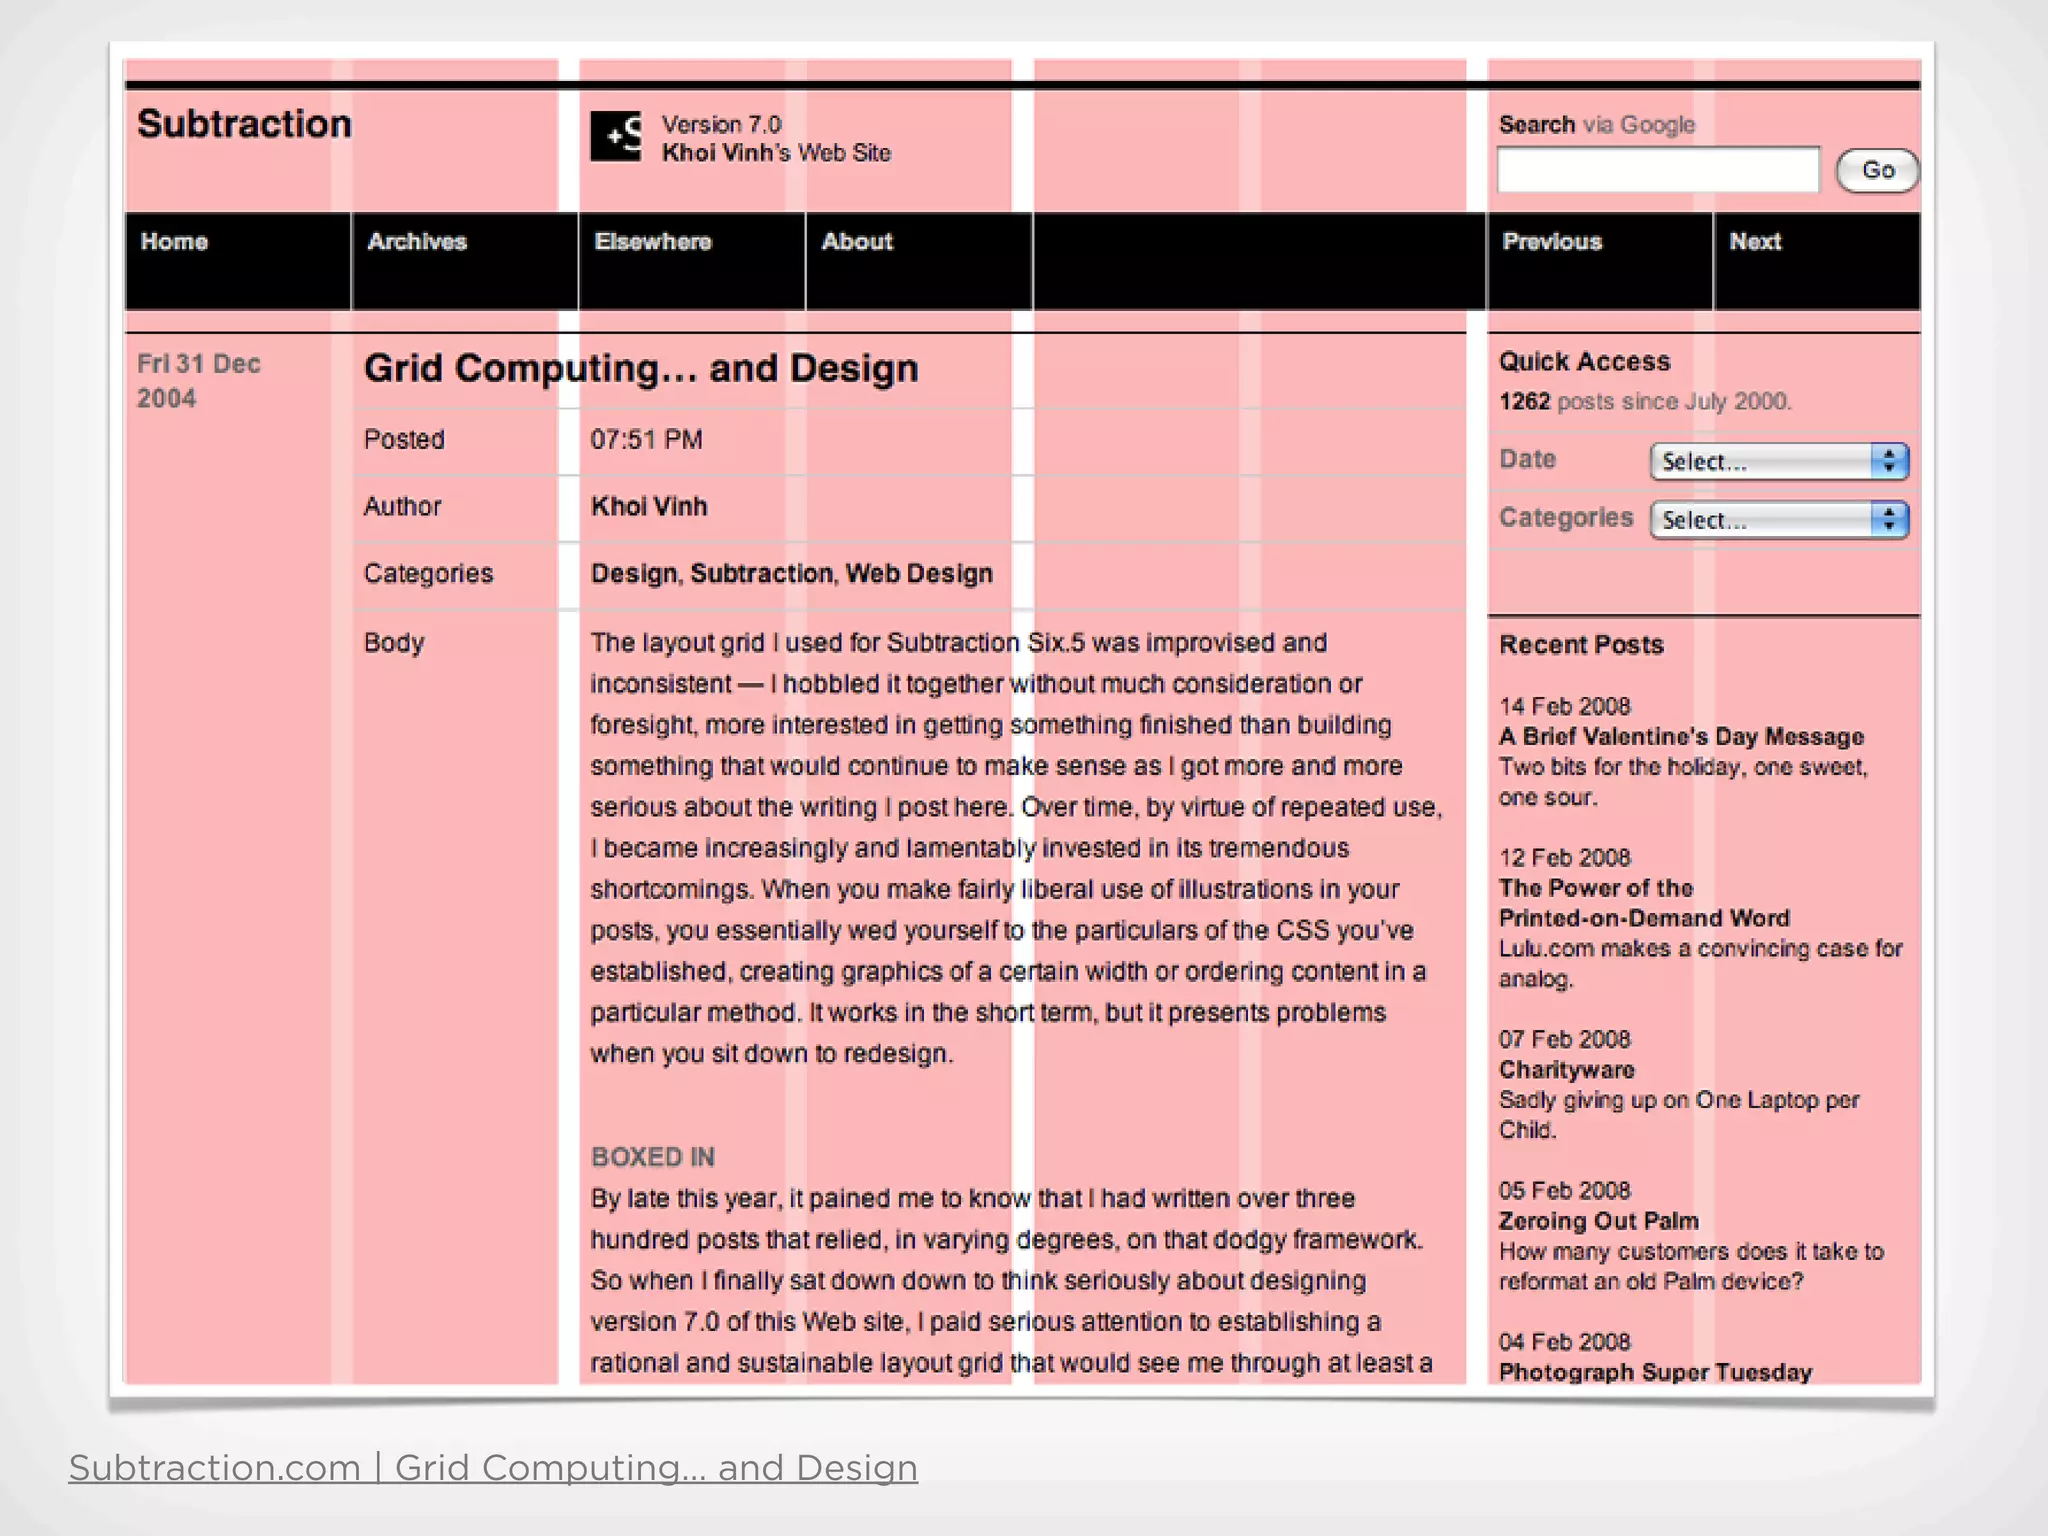Viewport: 2048px width, 1536px height.
Task: Click the Search via Google input field
Action: coord(1658,170)
